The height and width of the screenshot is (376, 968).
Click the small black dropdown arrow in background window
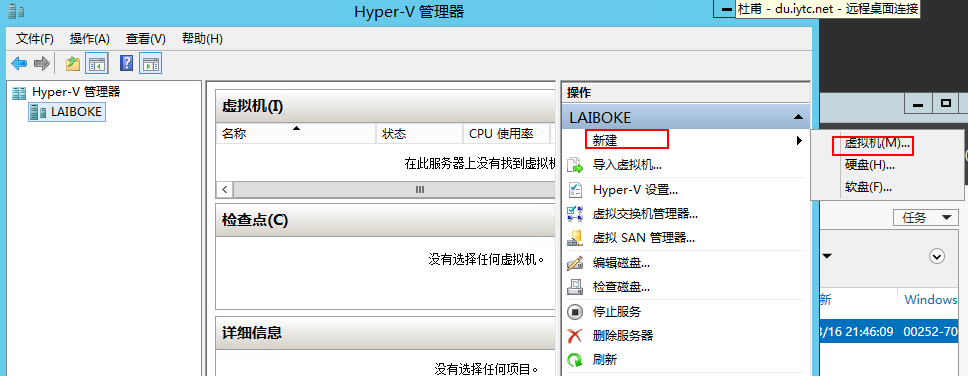(827, 256)
